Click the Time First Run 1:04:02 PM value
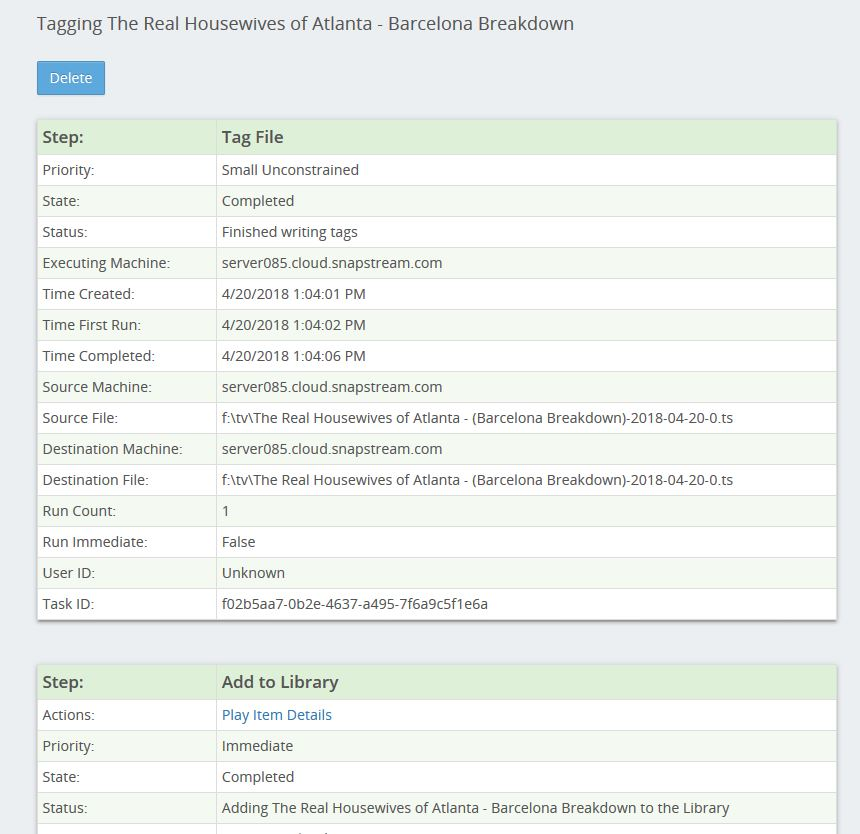The height and width of the screenshot is (834, 860). tap(293, 325)
